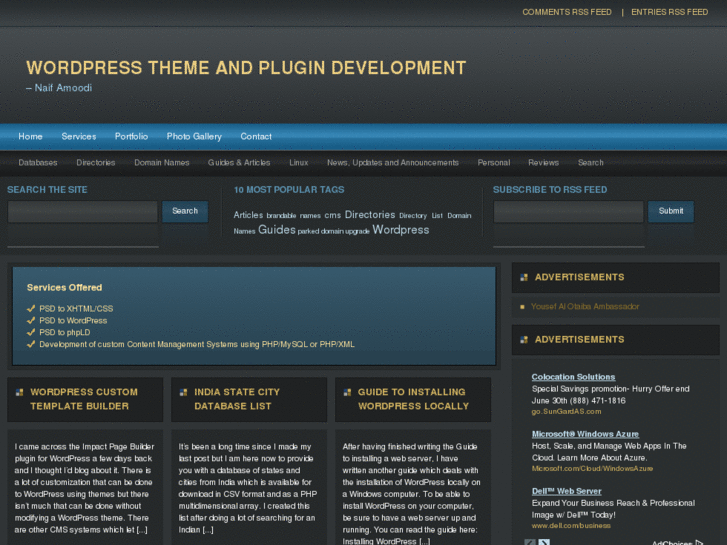Open the Portfolio menu item
Viewport: 727px width, 545px height.
[131, 136]
